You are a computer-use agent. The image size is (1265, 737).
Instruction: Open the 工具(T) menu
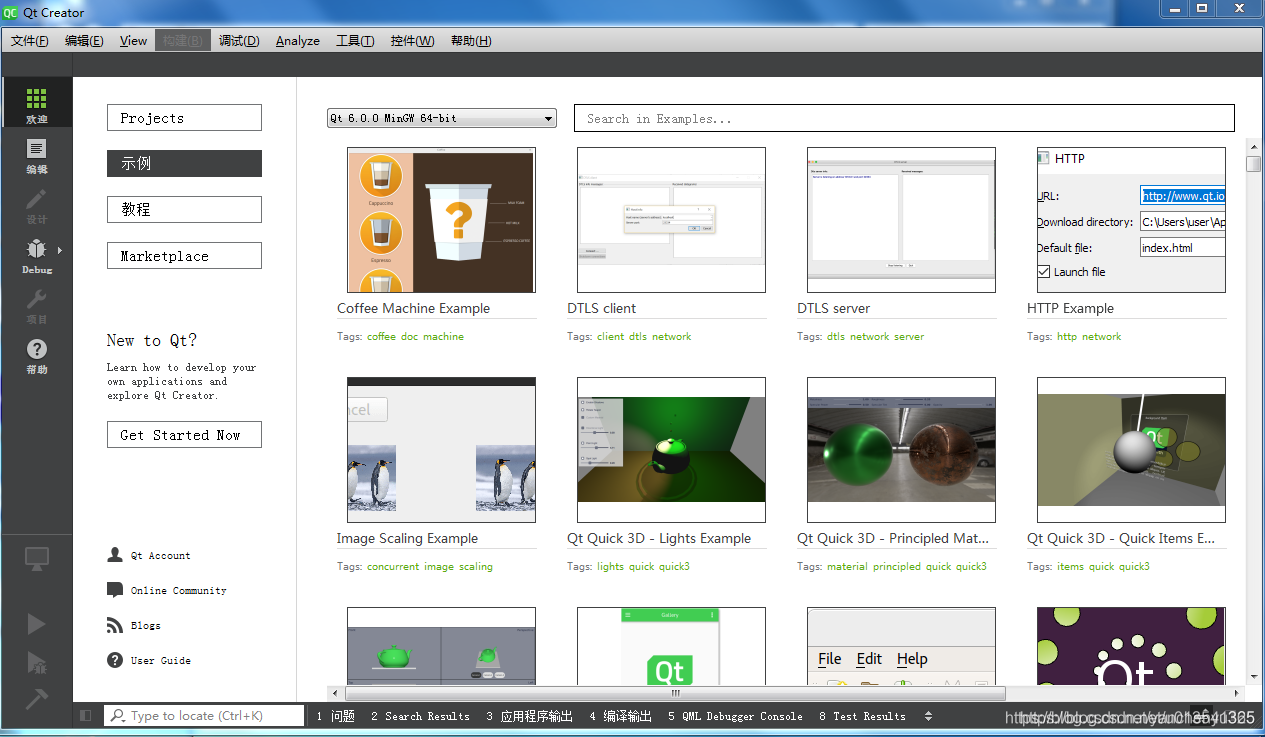[355, 41]
